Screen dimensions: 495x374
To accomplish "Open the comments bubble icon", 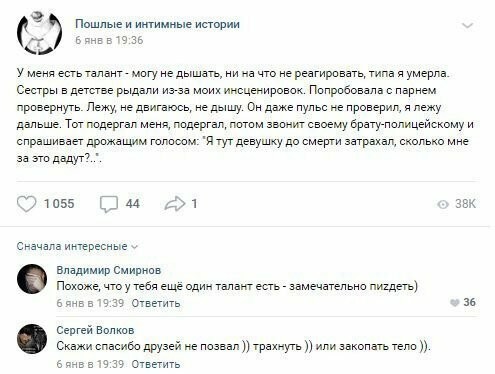I will [x=109, y=204].
